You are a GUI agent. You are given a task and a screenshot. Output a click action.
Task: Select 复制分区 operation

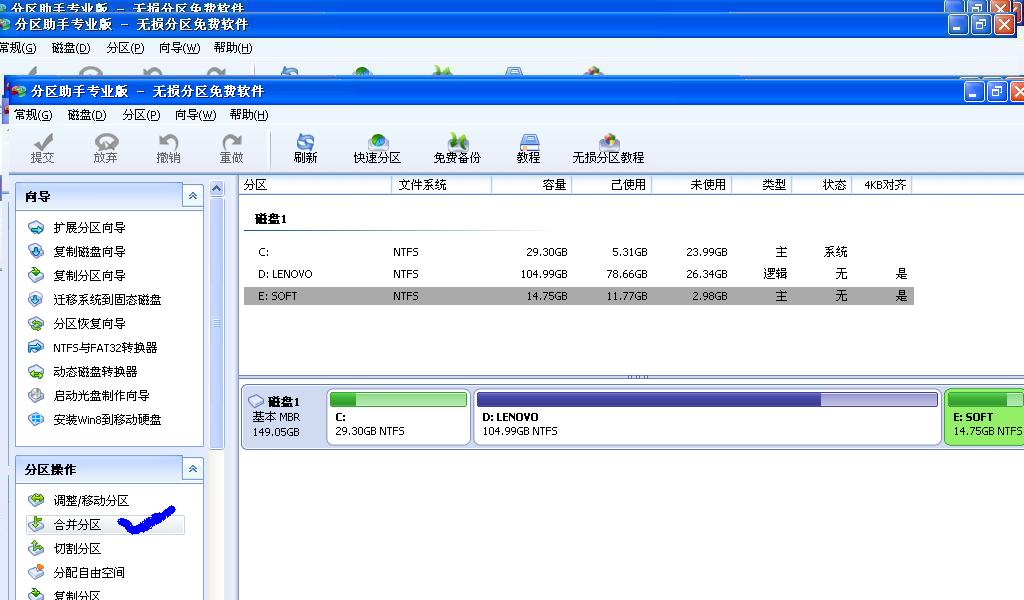[x=64, y=595]
